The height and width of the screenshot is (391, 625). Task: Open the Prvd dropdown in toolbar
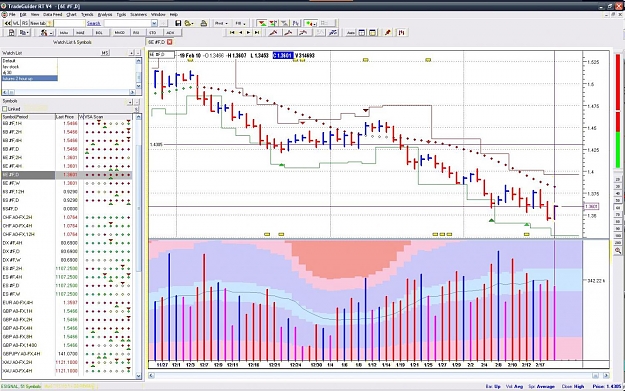click(x=221, y=24)
